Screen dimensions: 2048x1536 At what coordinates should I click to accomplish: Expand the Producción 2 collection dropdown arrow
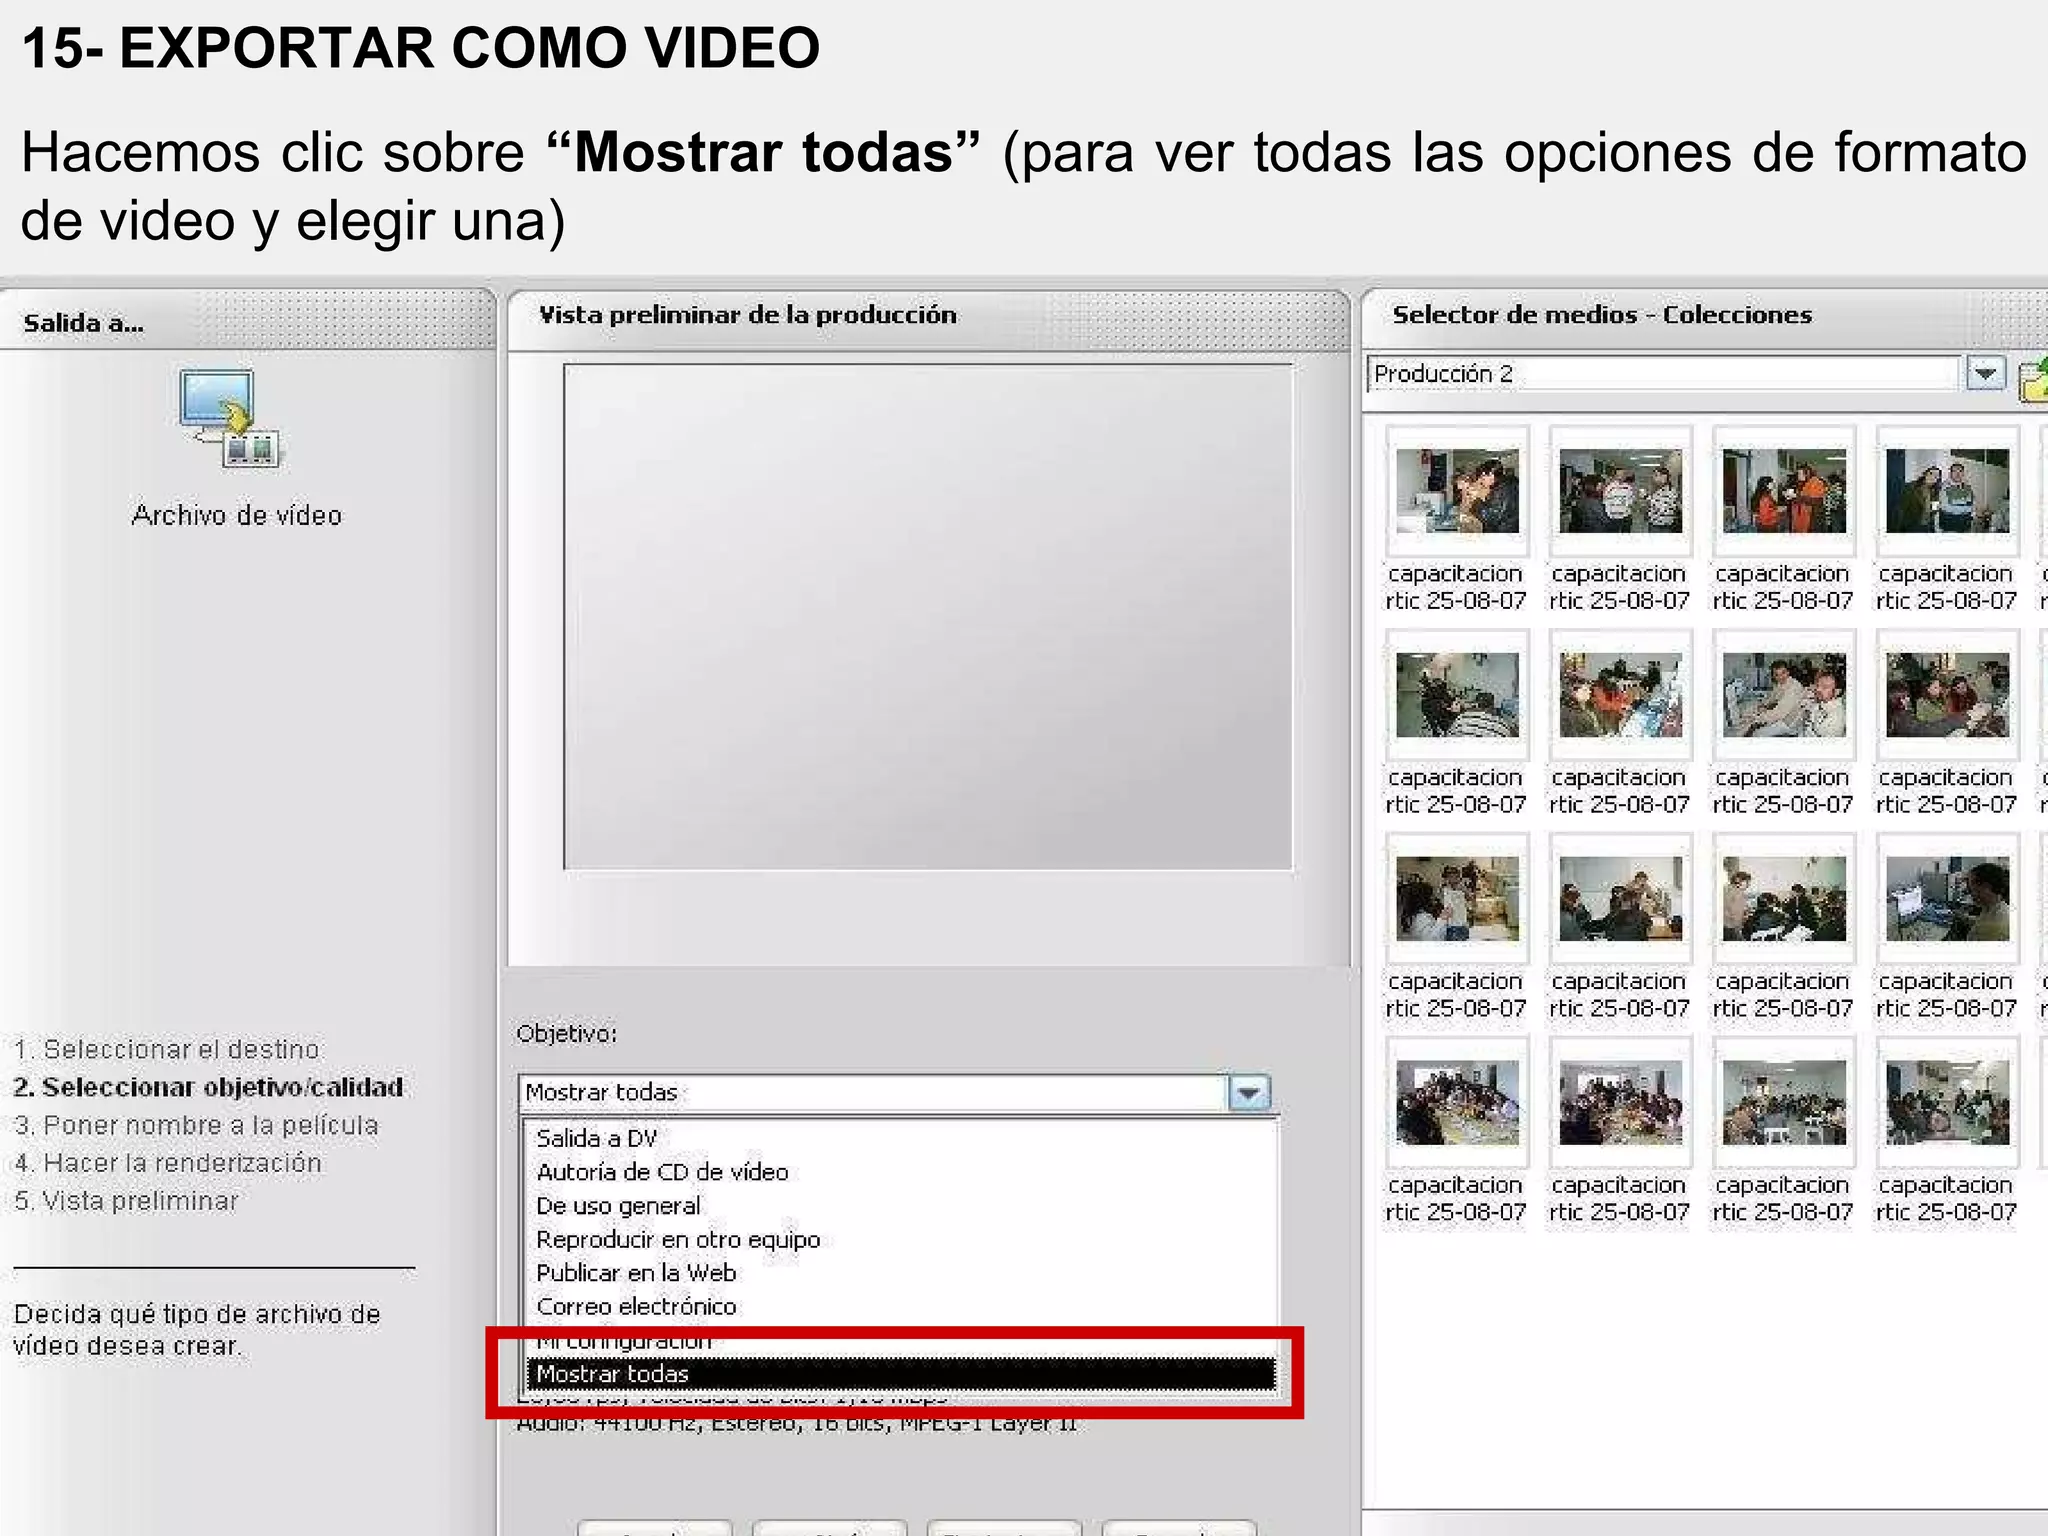click(x=1985, y=374)
